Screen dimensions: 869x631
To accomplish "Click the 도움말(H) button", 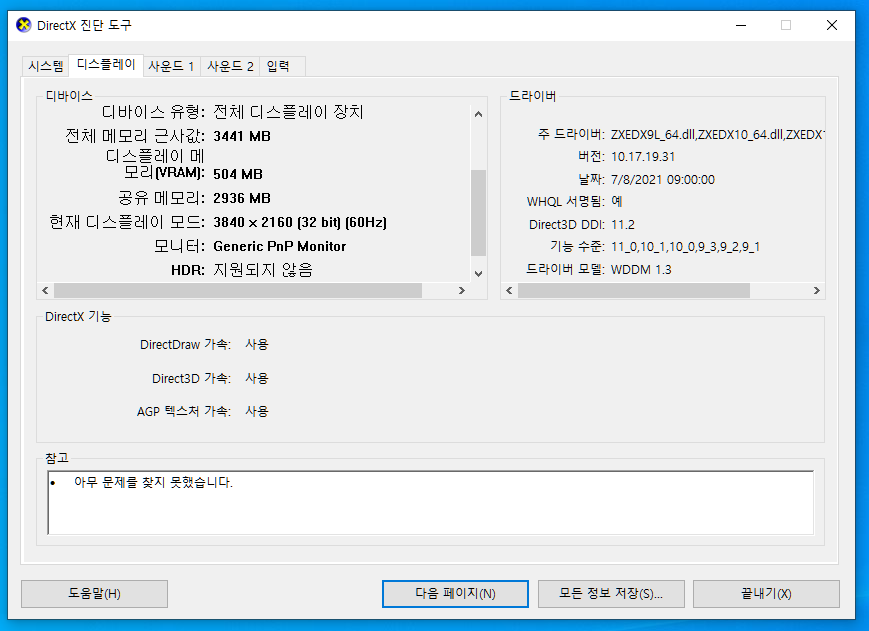I will pos(94,594).
